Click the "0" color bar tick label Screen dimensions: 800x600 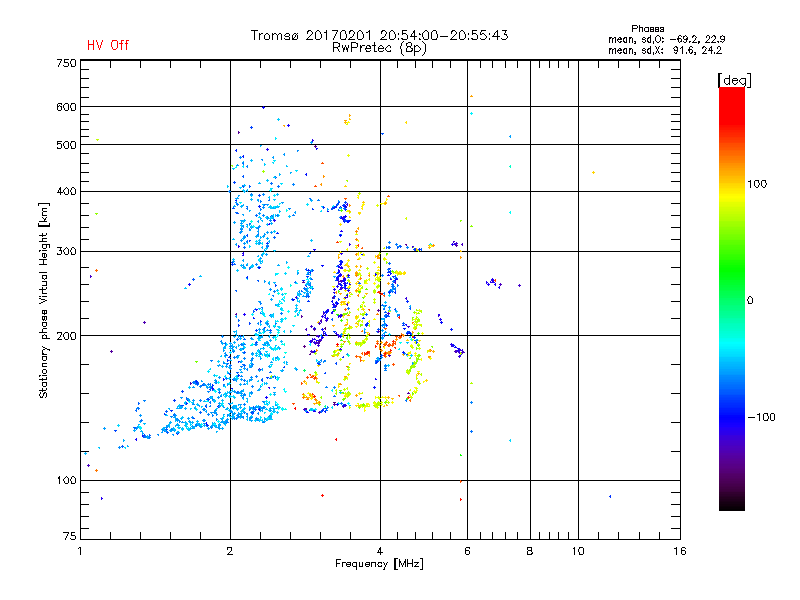click(750, 301)
